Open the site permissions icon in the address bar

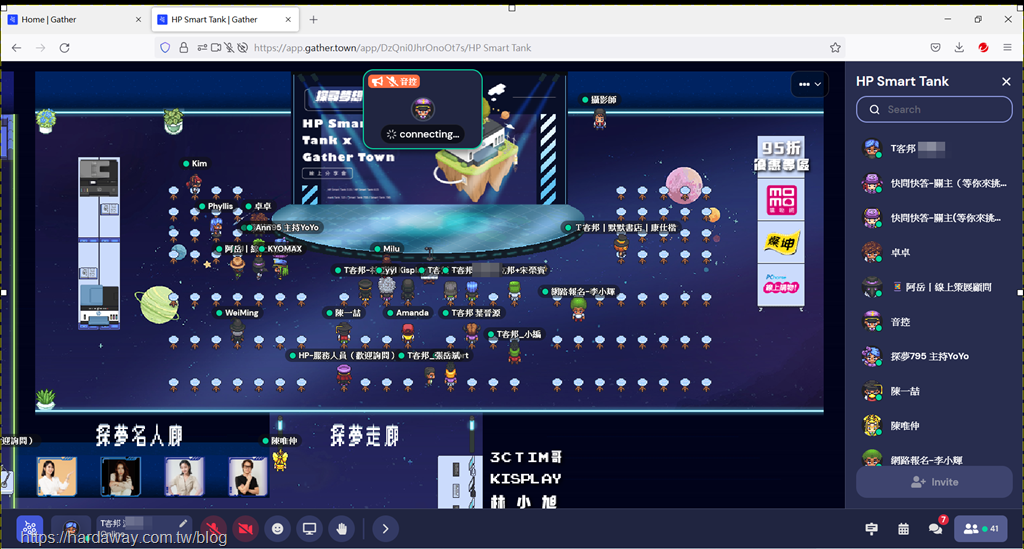pyautogui.click(x=202, y=48)
